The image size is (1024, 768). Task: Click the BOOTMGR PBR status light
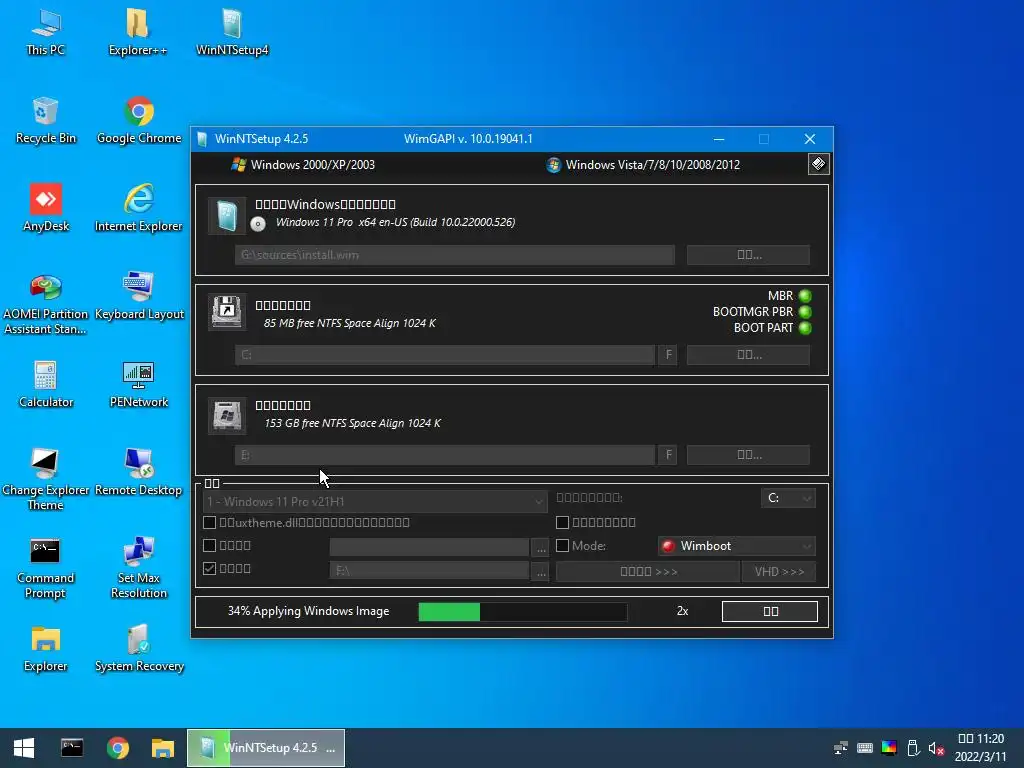click(805, 312)
